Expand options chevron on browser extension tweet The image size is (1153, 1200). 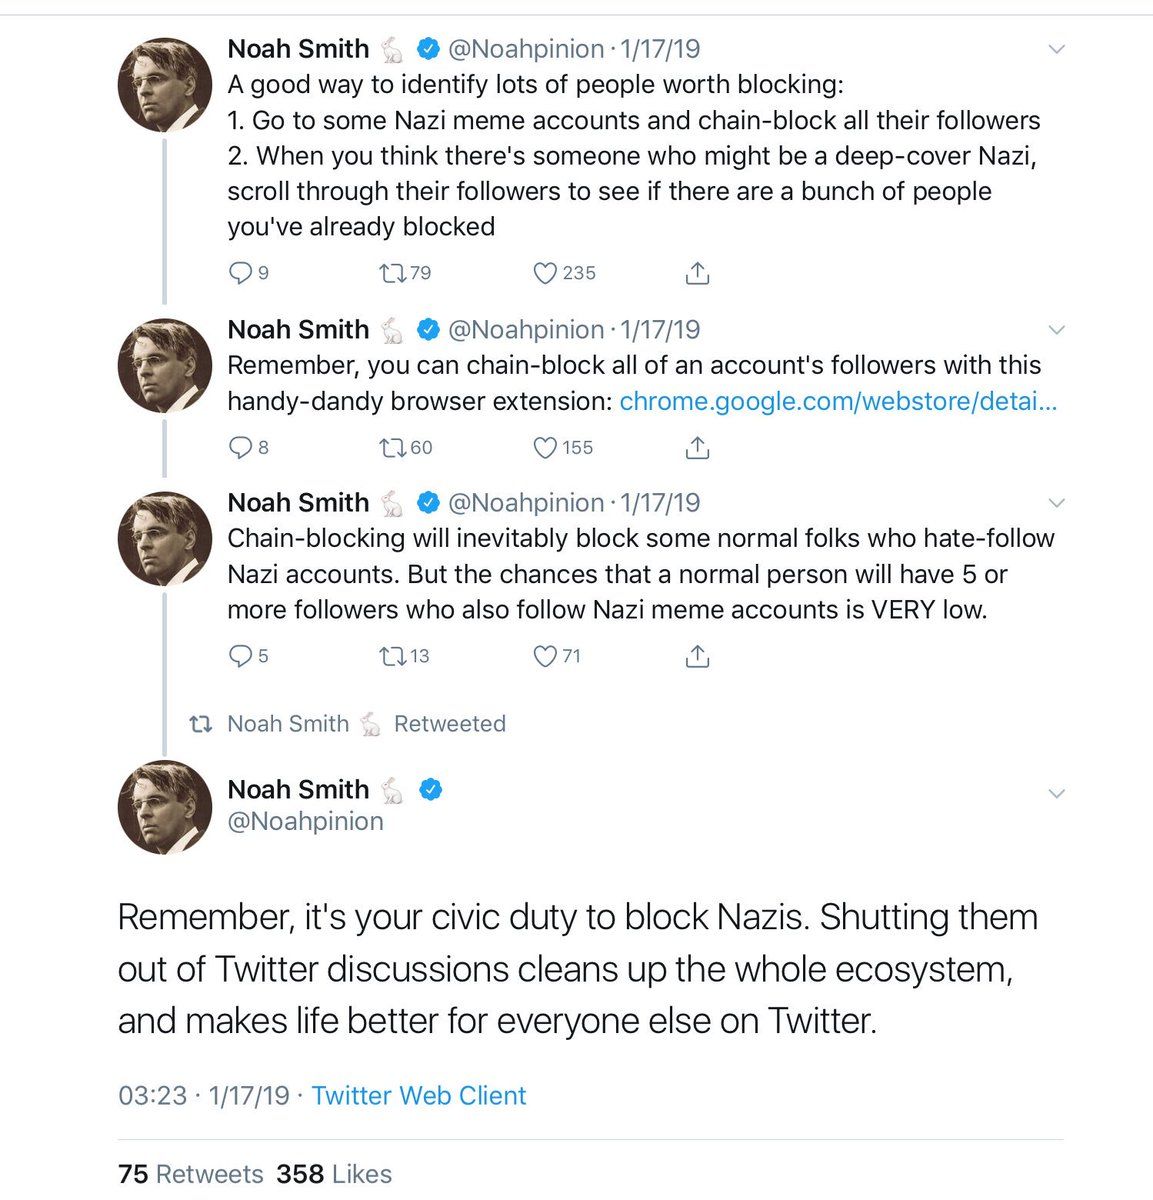pyautogui.click(x=1056, y=330)
